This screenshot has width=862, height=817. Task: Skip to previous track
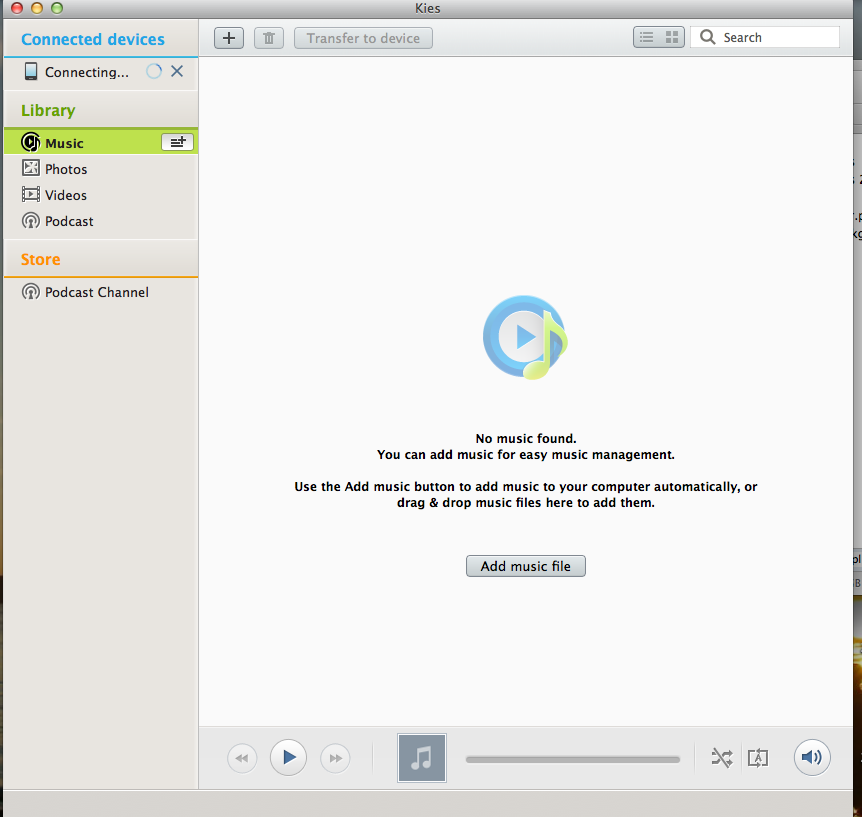242,758
